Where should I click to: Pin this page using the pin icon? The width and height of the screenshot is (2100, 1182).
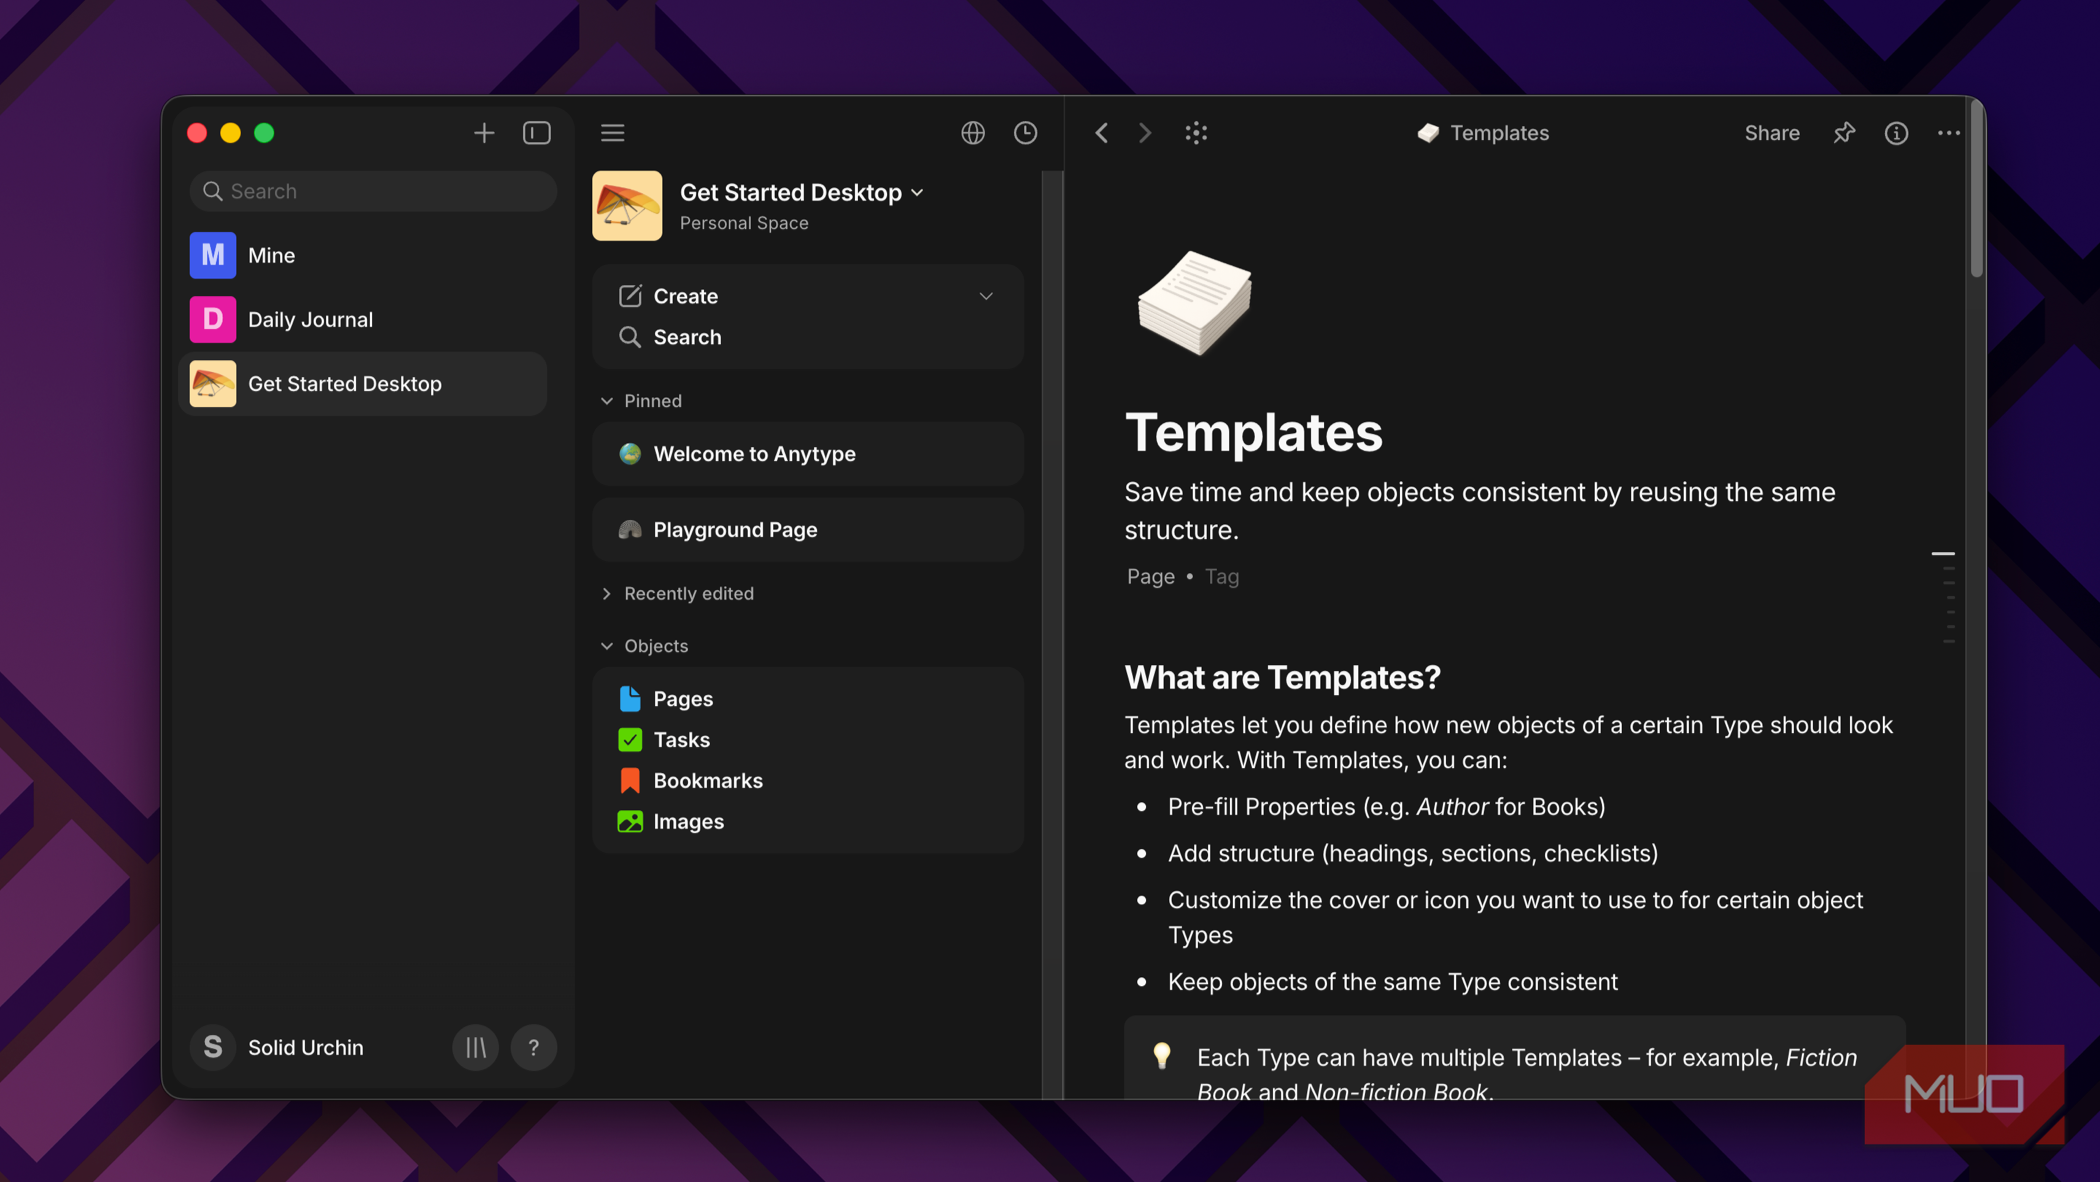coord(1844,133)
